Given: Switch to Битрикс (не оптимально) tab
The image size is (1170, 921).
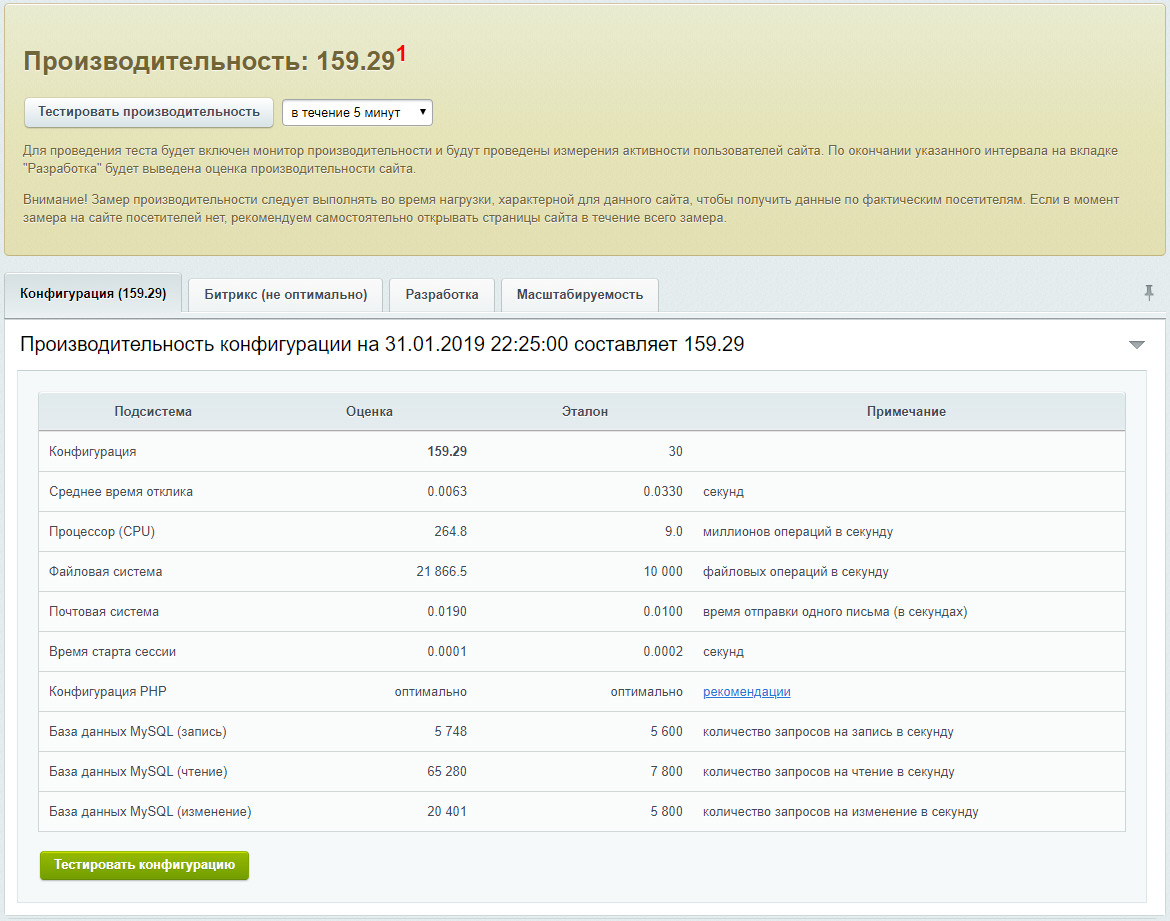Looking at the screenshot, I should coord(286,295).
